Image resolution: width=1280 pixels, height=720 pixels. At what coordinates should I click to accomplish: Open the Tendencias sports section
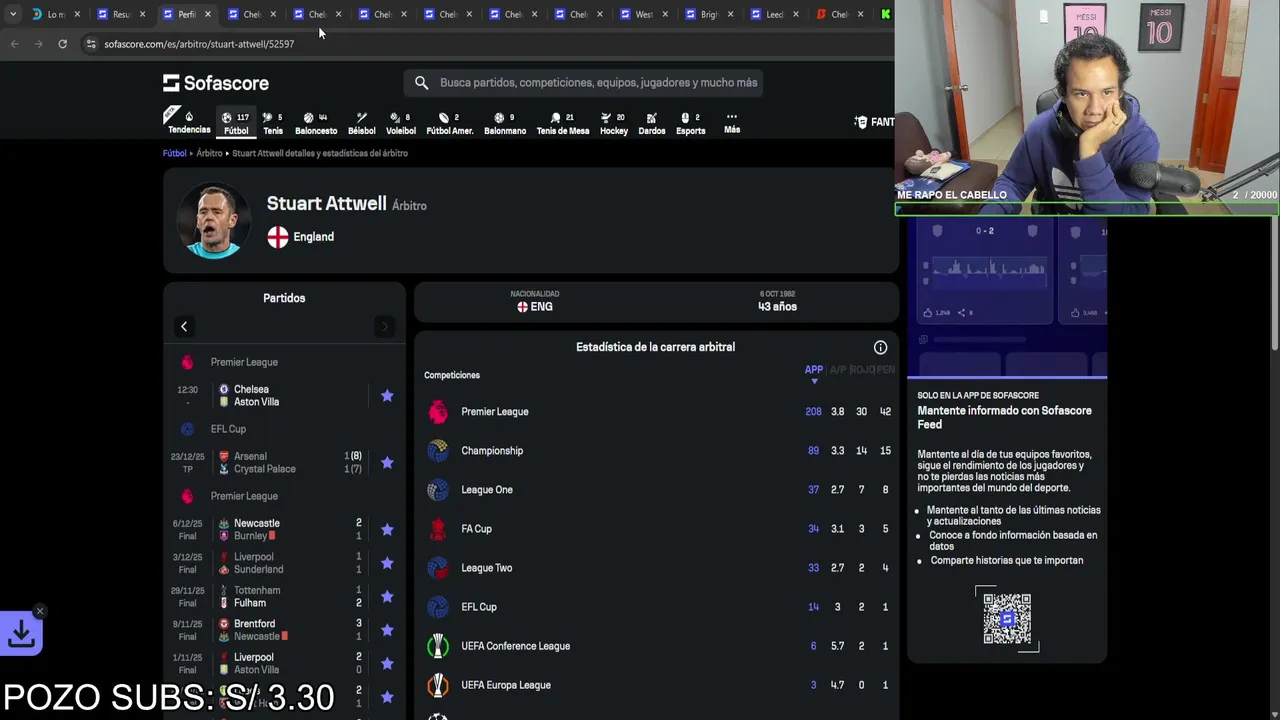(x=188, y=122)
